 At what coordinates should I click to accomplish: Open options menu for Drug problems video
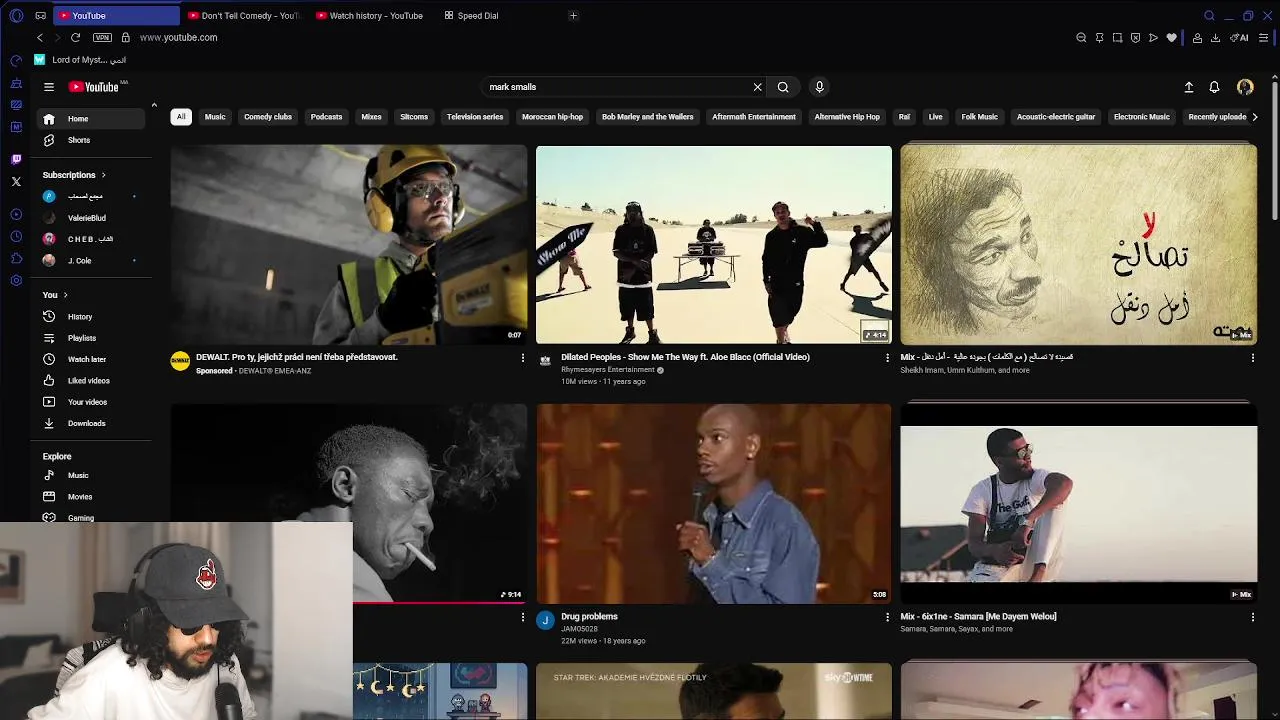(x=887, y=618)
